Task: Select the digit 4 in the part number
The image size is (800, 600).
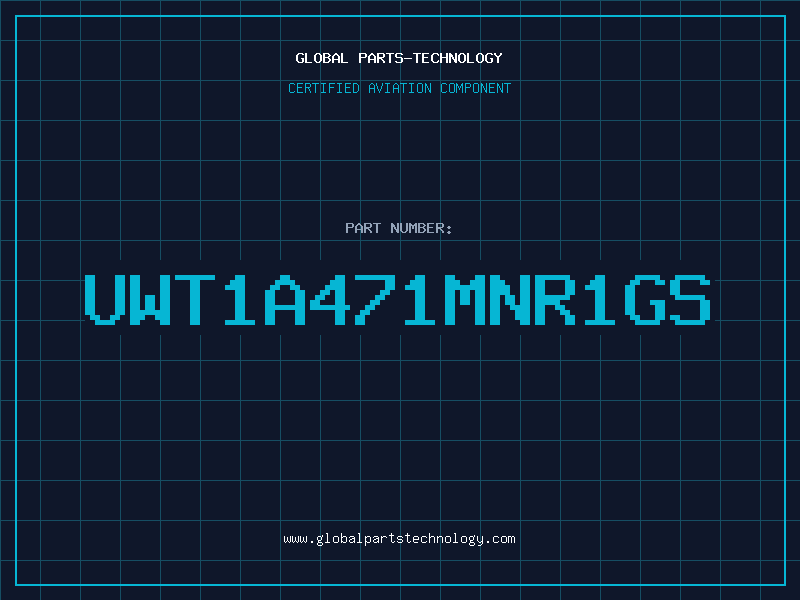Action: tap(330, 300)
